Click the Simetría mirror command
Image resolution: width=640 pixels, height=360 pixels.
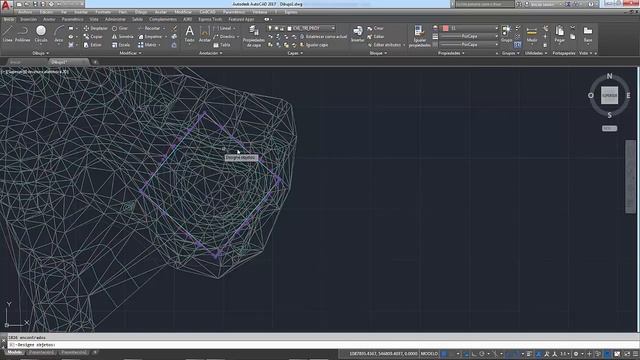coord(122,37)
